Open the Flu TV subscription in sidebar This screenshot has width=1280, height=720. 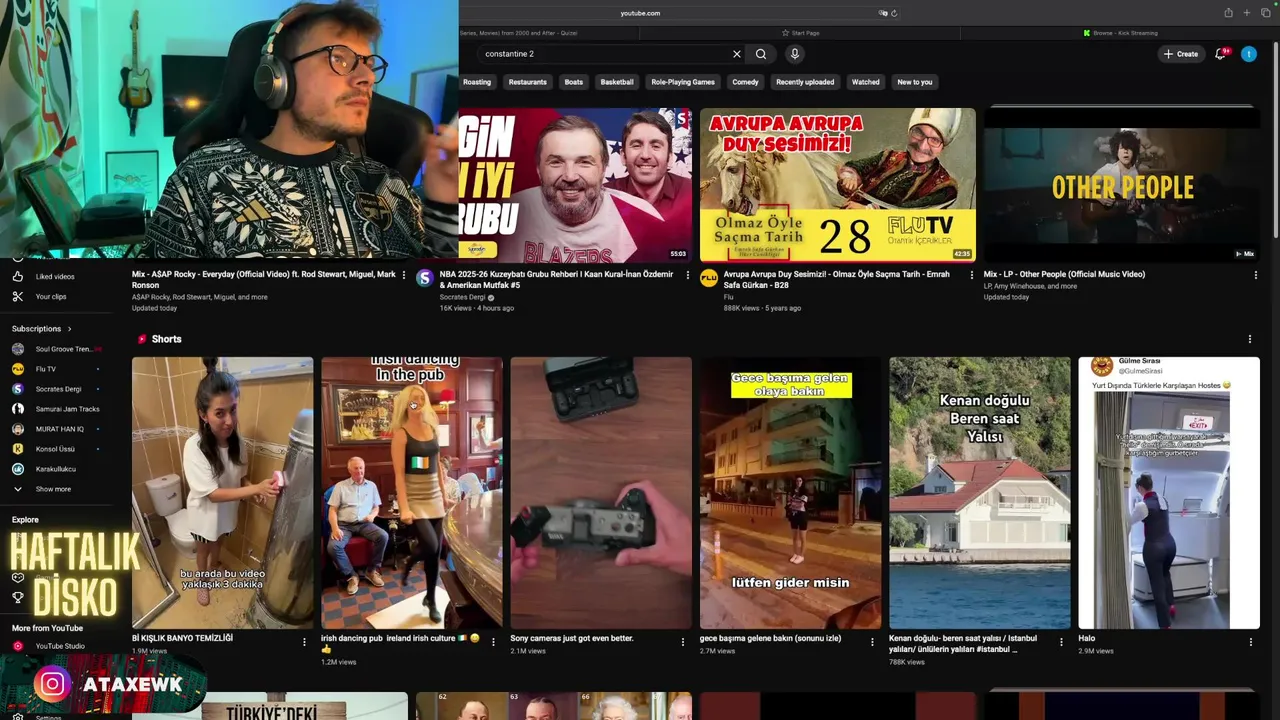[x=56, y=369]
